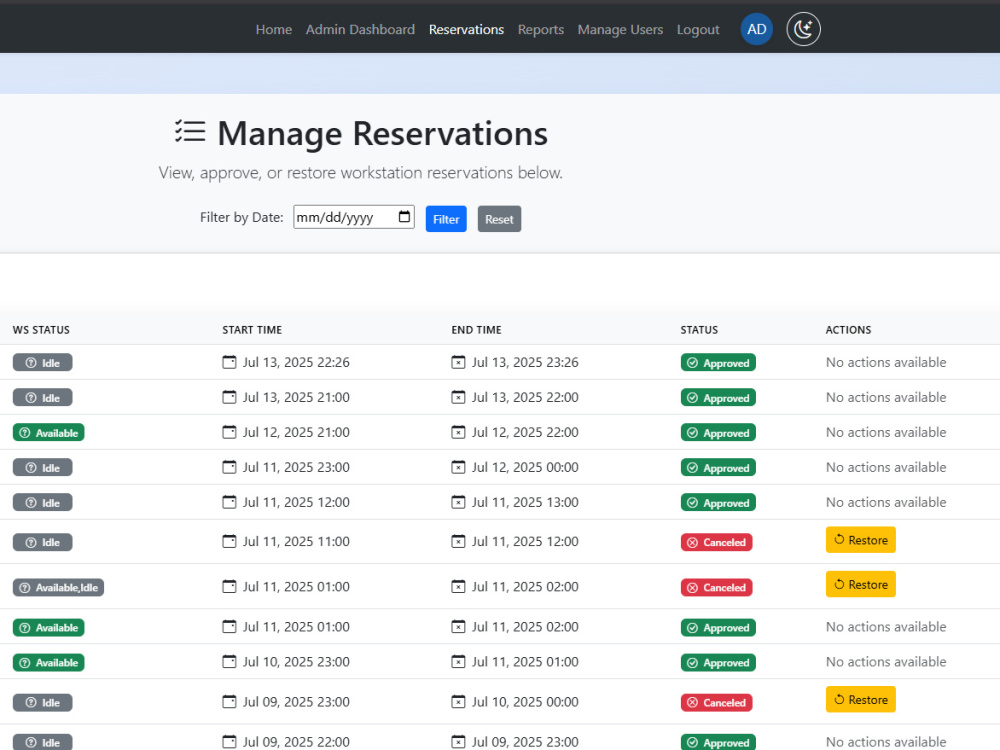Screen dimensions: 1000x750
Task: Click the Available,Idle status badge
Action: (x=58, y=587)
